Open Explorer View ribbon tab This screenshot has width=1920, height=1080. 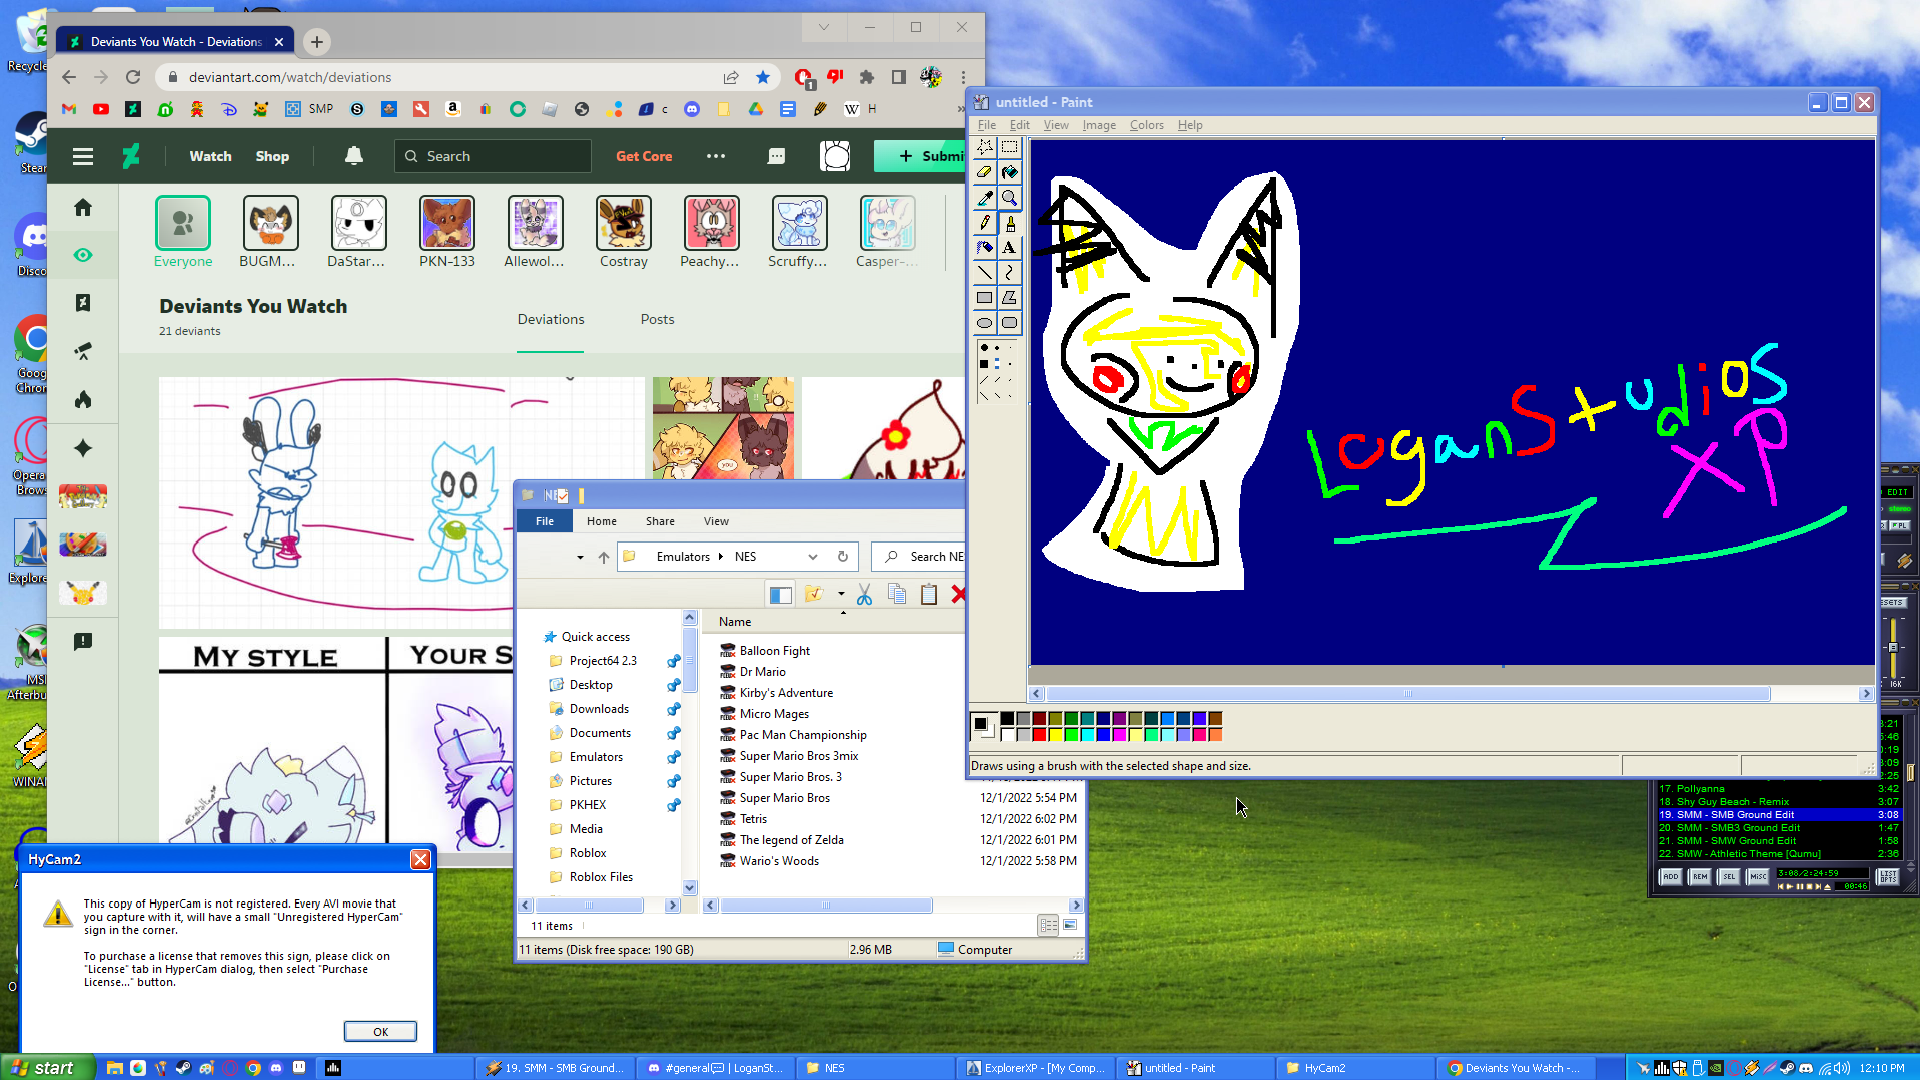coord(716,521)
